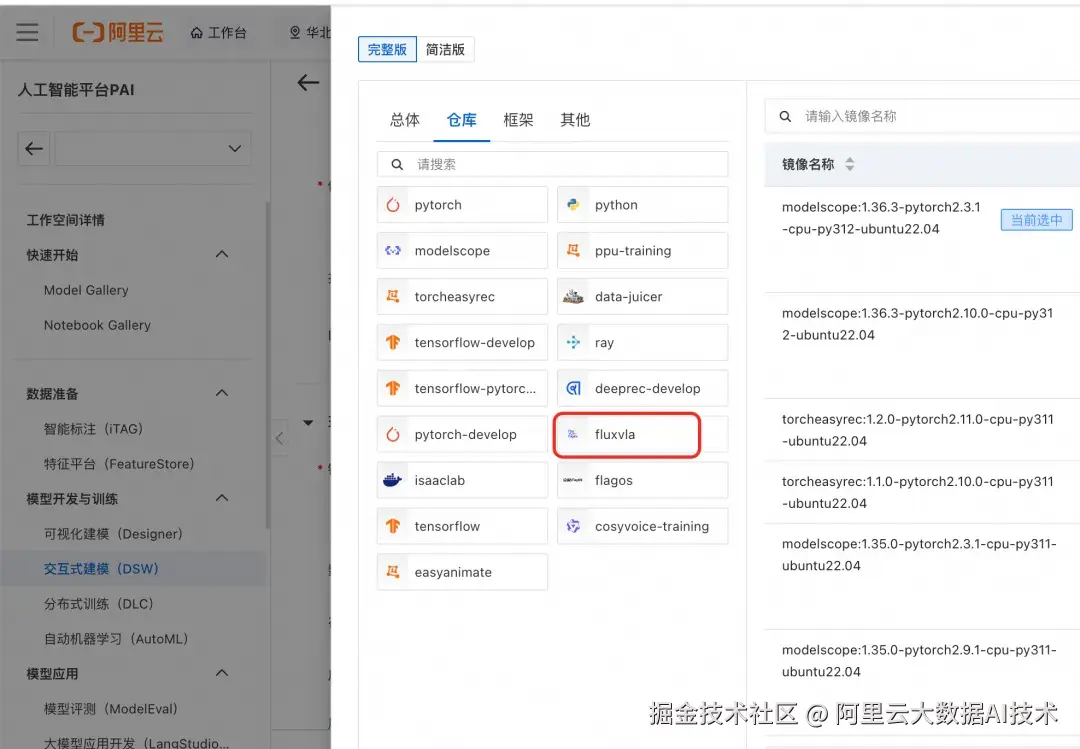Click the search icon in repository search
The image size is (1080, 749).
397,165
